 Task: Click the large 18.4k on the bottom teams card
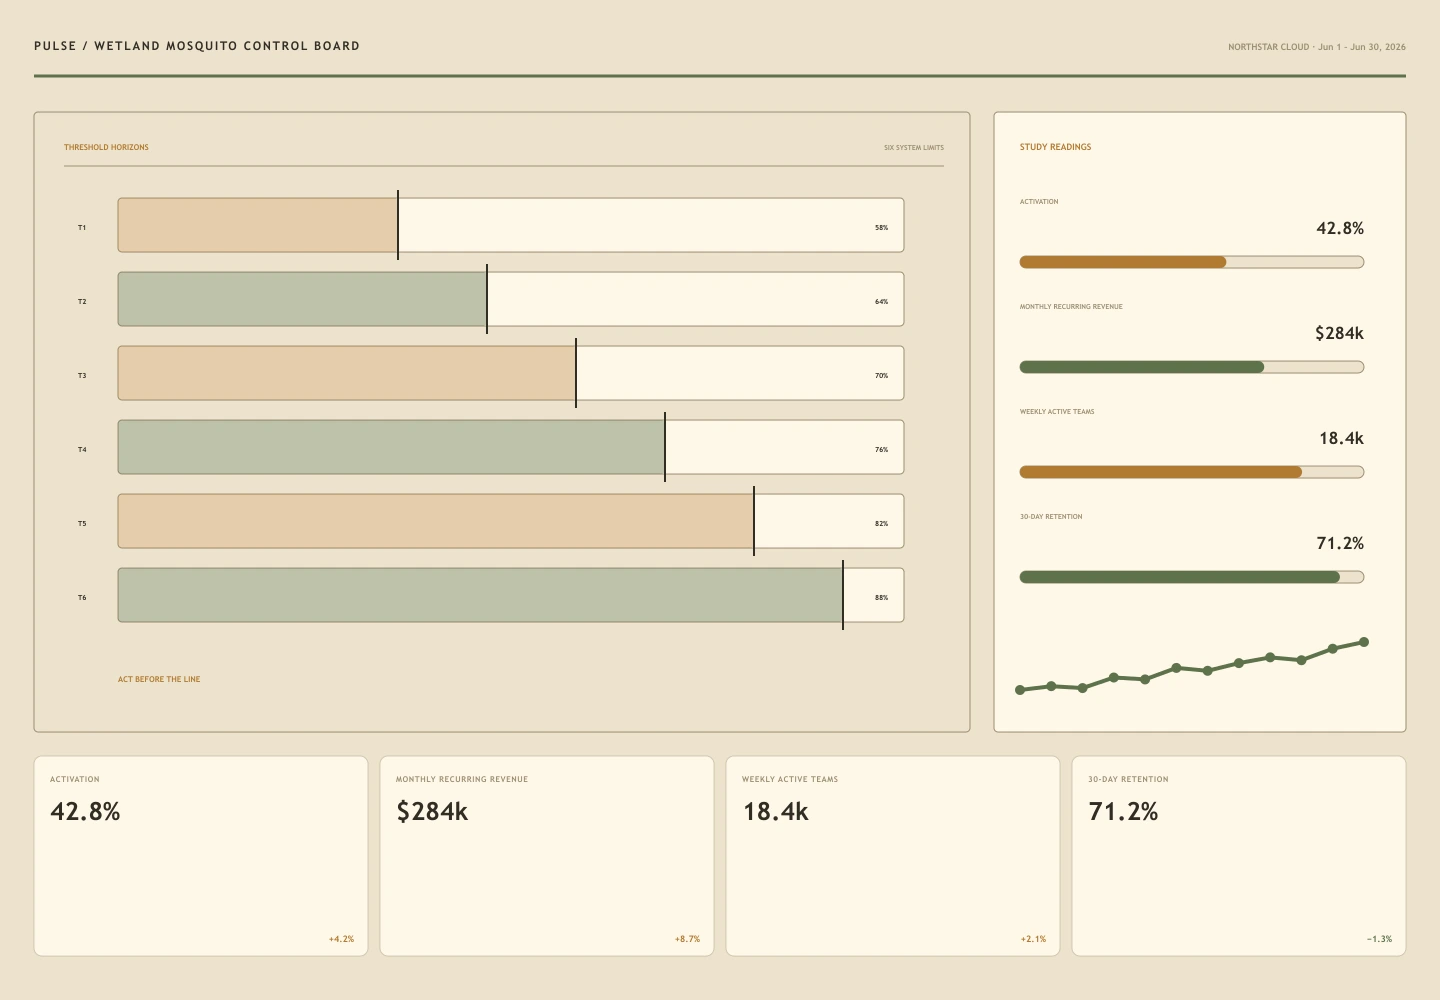tap(775, 811)
